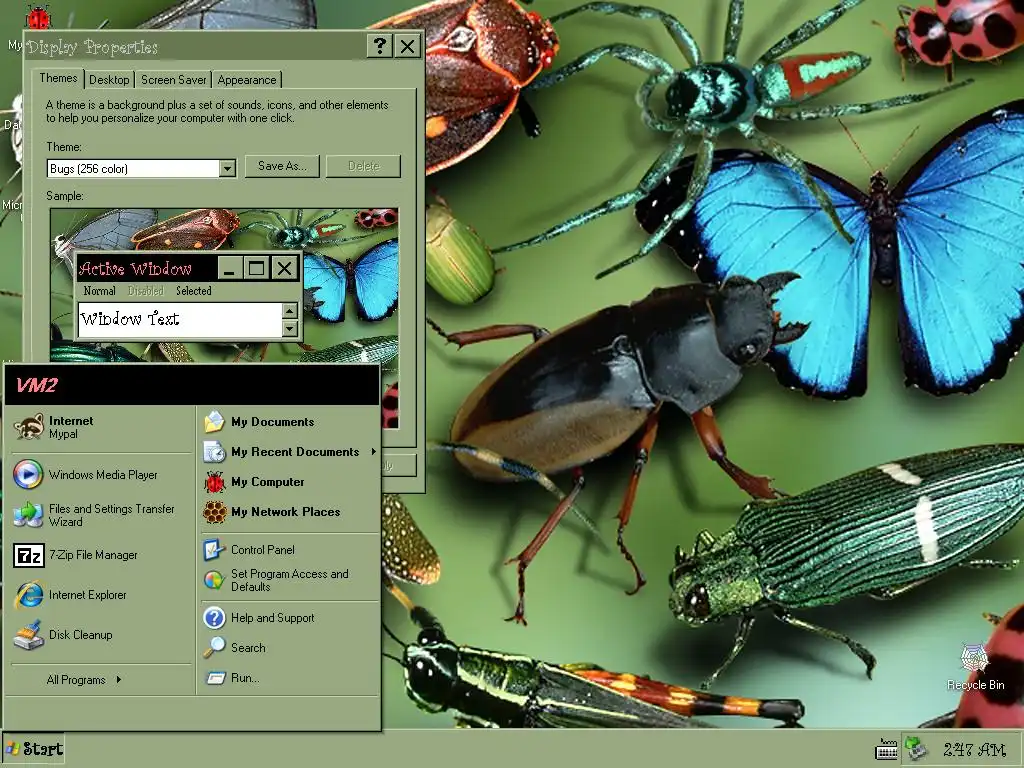1024x768 pixels.
Task: Open Set Program Access and Defaults icon
Action: 214,580
